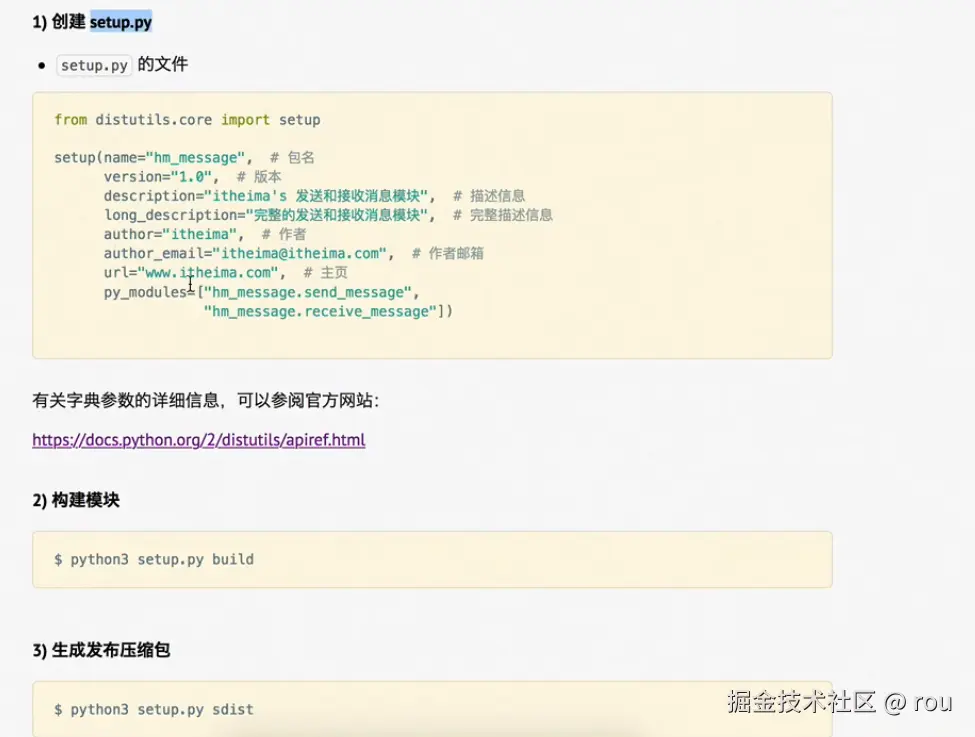
Task: Click the '# 版本' comment
Action: click(x=259, y=177)
